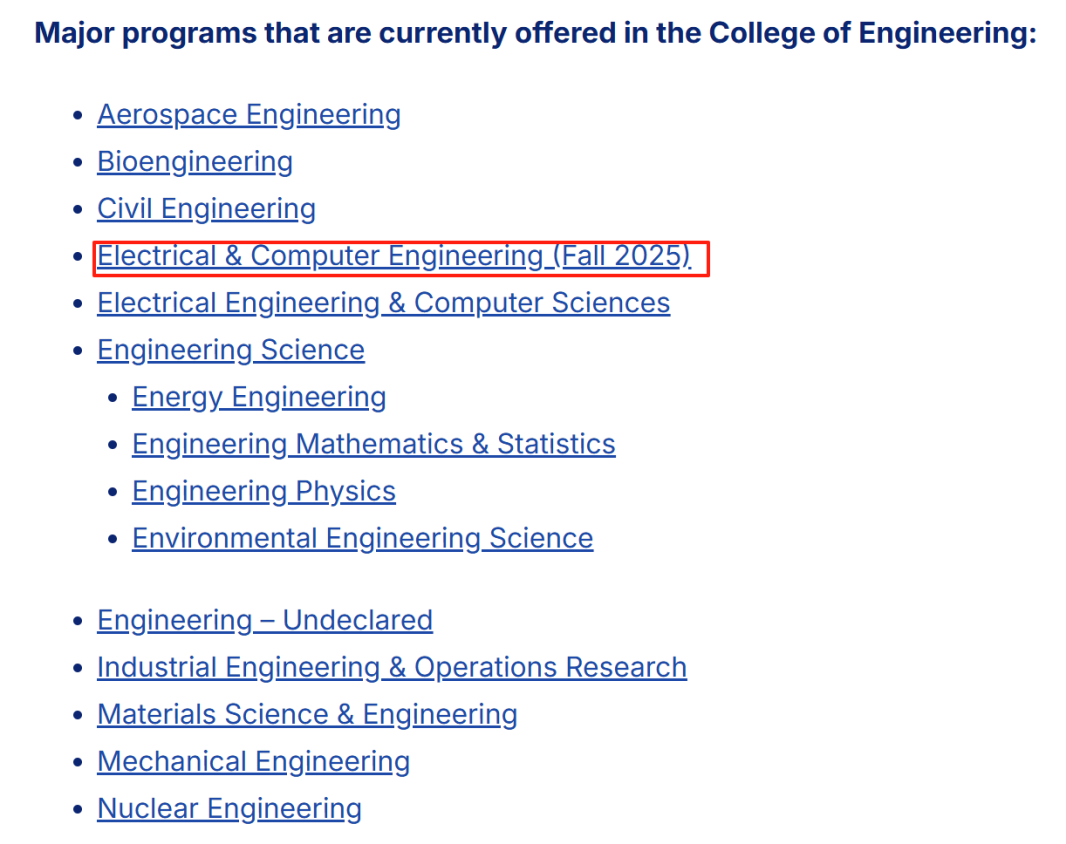Click 'Statistics' in Engineering Mathematics link
This screenshot has height=844, width=1066.
tap(556, 444)
